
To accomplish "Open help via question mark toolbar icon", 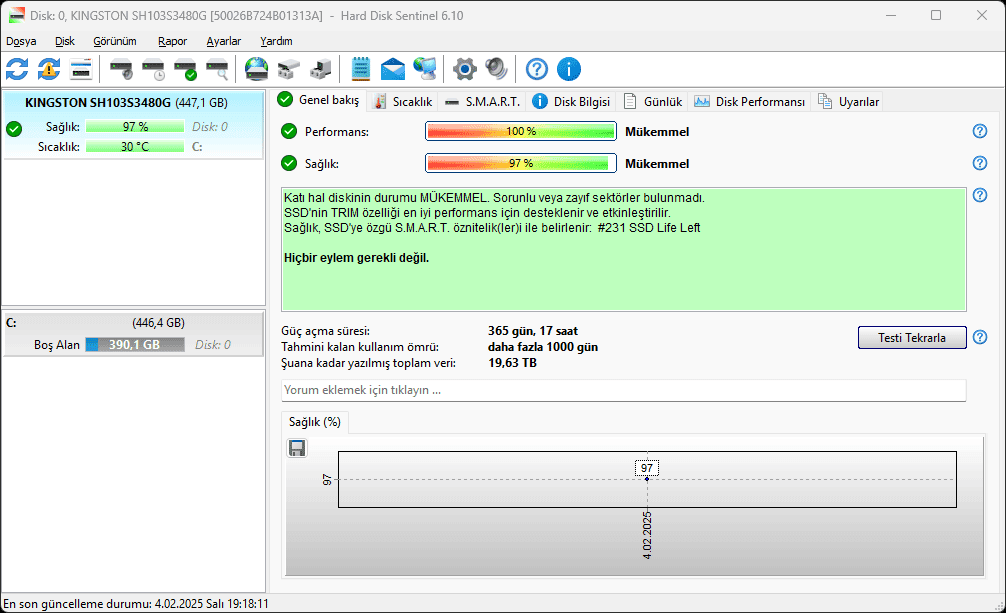I will [x=536, y=69].
